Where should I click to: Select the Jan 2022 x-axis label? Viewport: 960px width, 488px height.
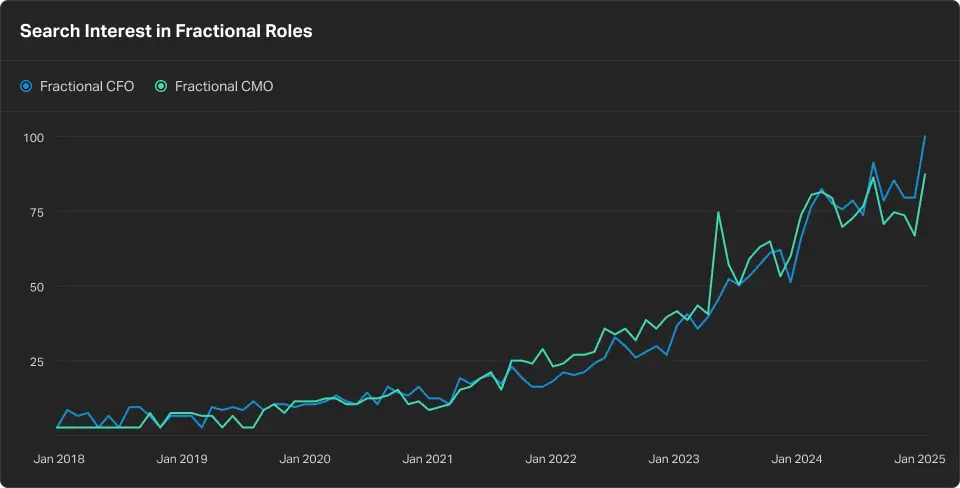551,460
